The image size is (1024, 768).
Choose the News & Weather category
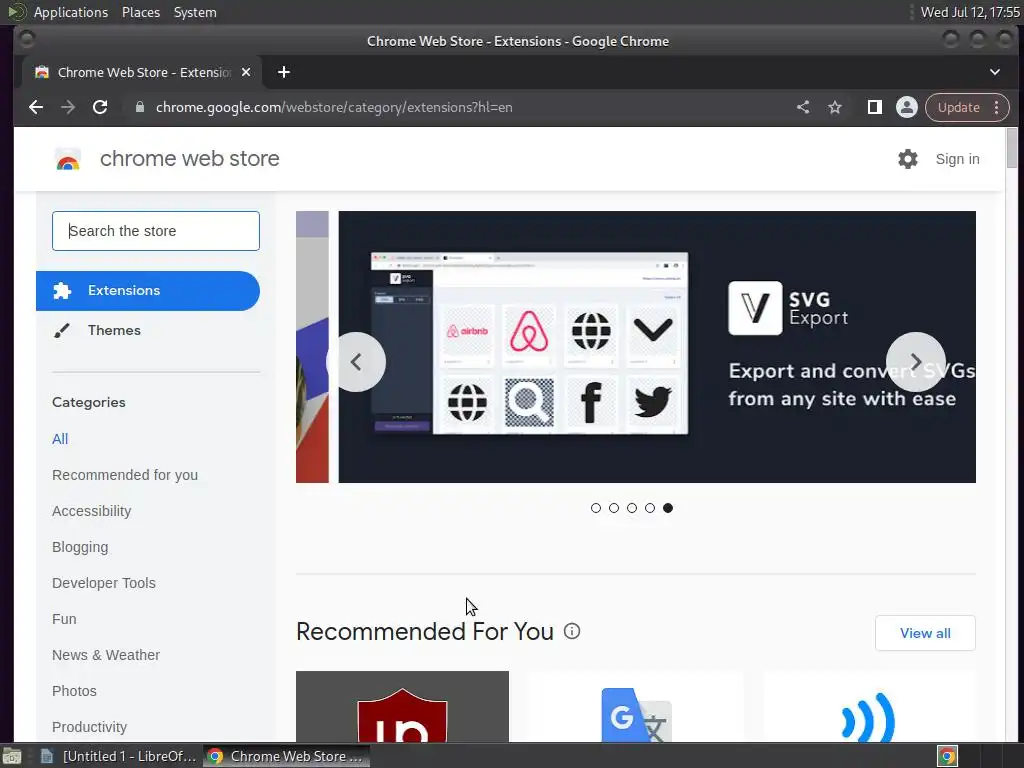[106, 654]
